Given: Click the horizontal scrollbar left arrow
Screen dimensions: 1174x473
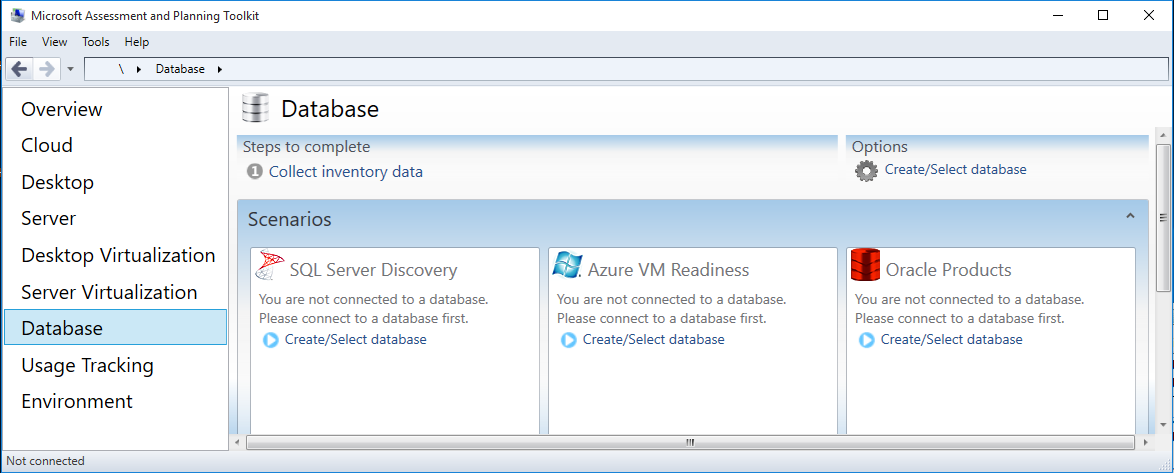Looking at the screenshot, I should (x=237, y=442).
